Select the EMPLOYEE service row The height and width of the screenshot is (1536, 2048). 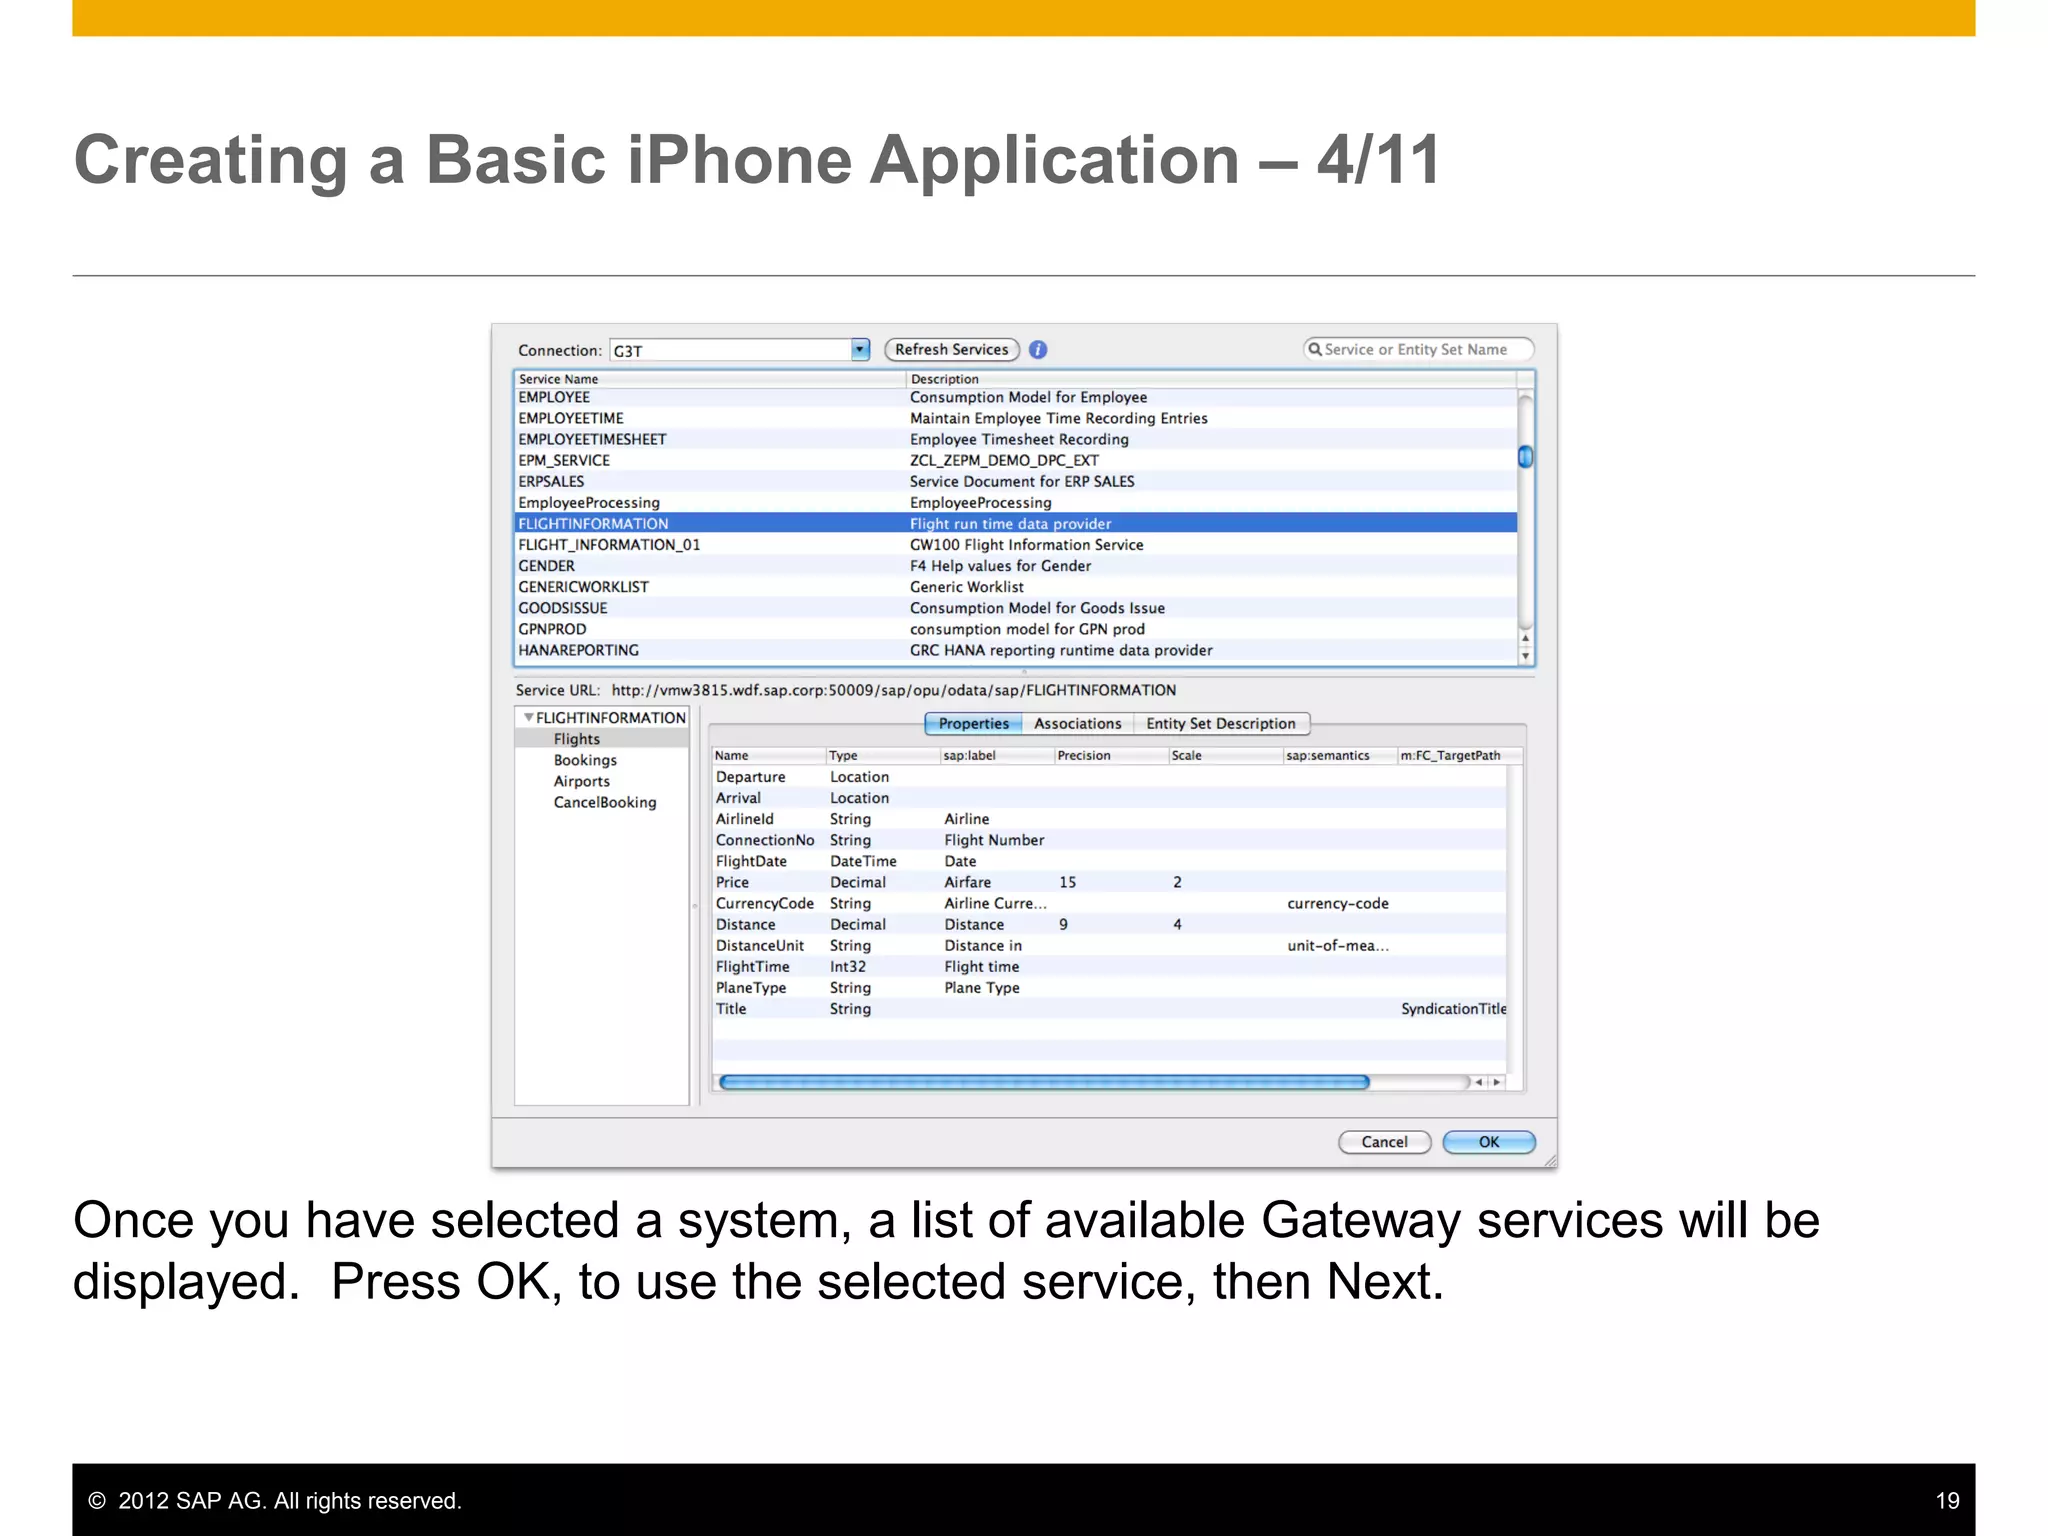1015,397
